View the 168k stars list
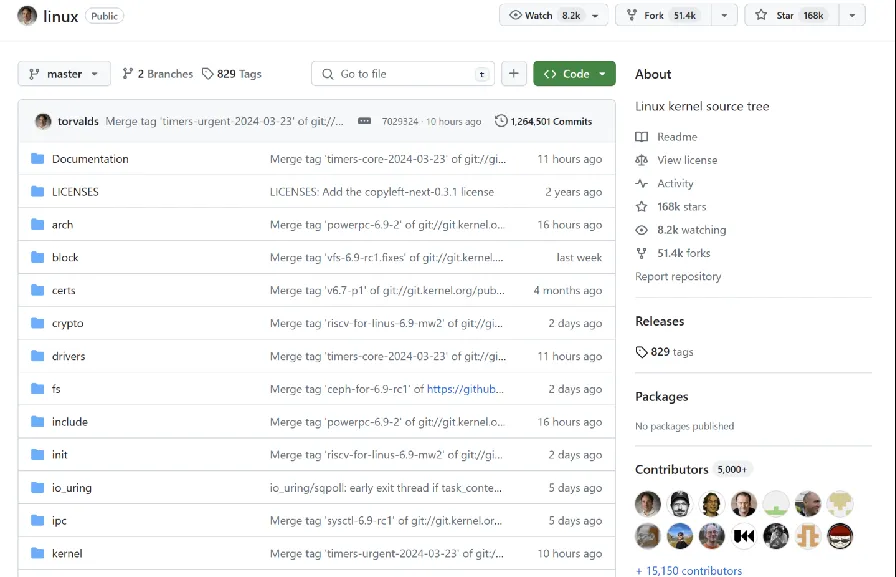896x577 pixels. (681, 207)
